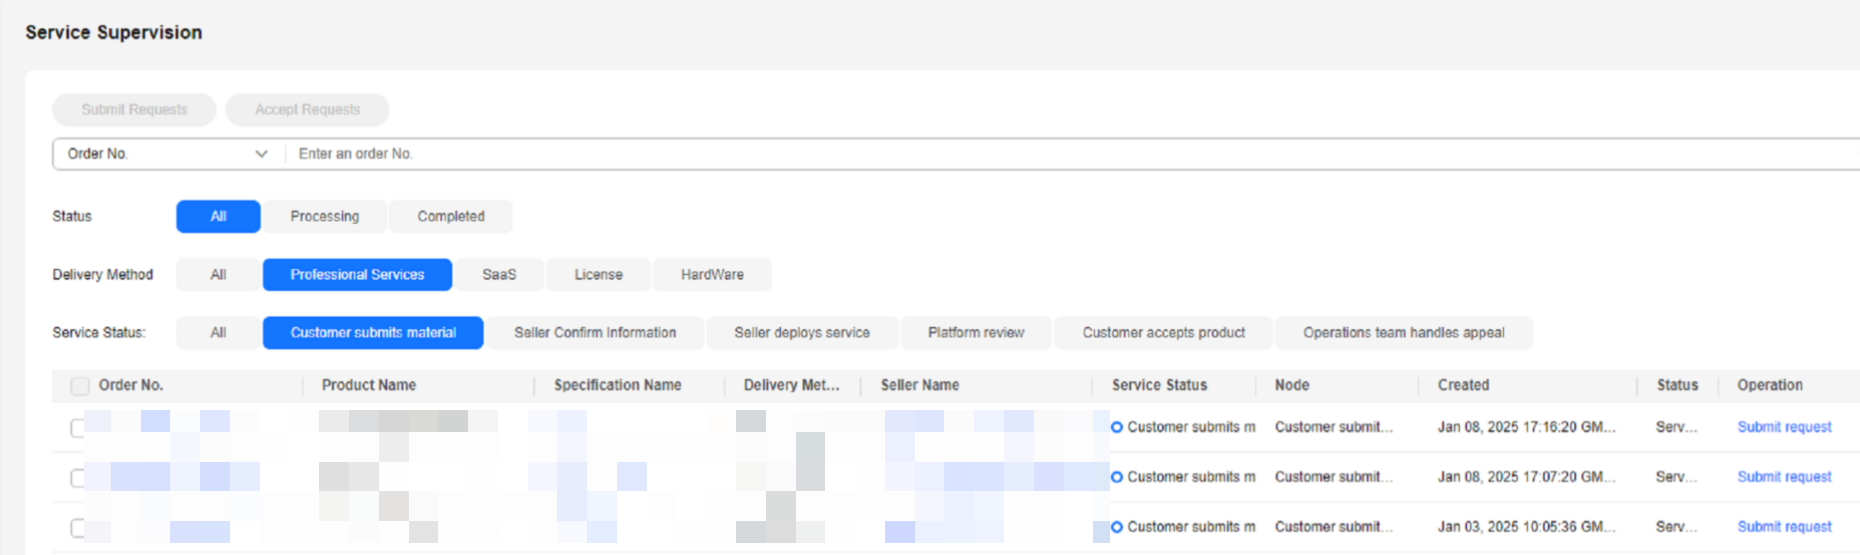The height and width of the screenshot is (555, 1860).
Task: Filter by Seller Confirm Information
Action: click(x=595, y=333)
